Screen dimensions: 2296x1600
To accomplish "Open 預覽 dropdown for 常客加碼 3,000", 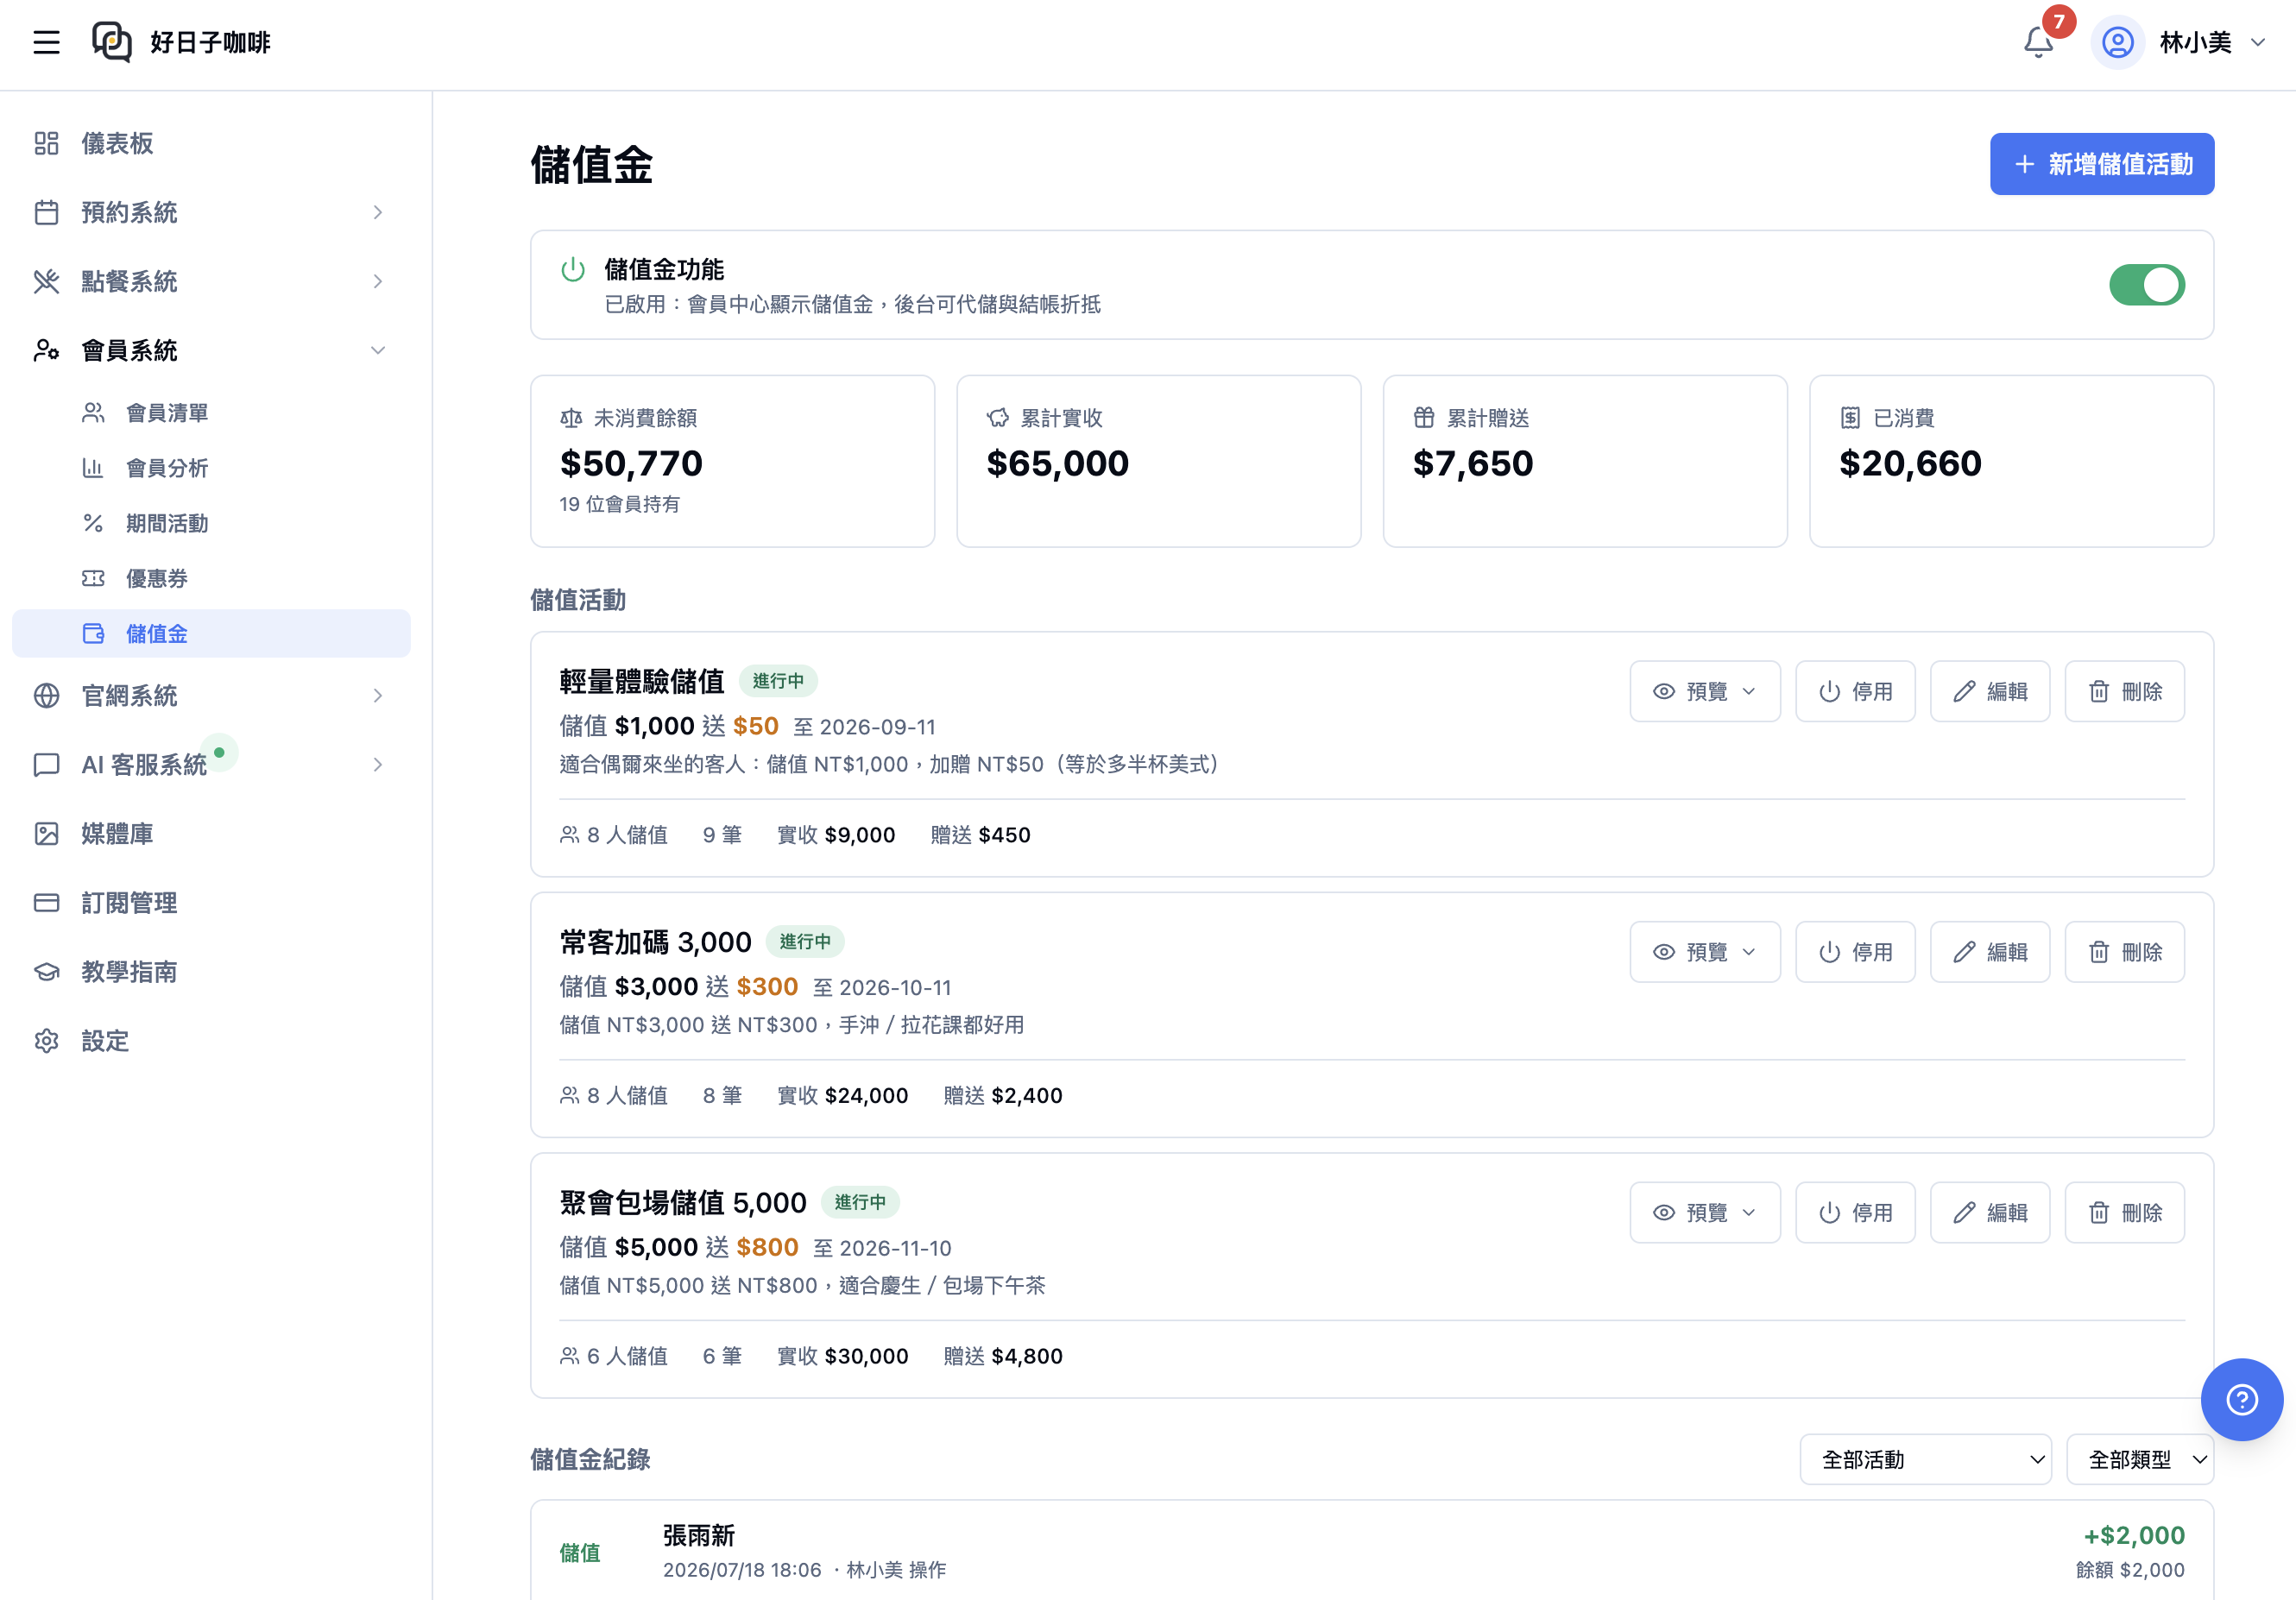I will click(x=1705, y=952).
